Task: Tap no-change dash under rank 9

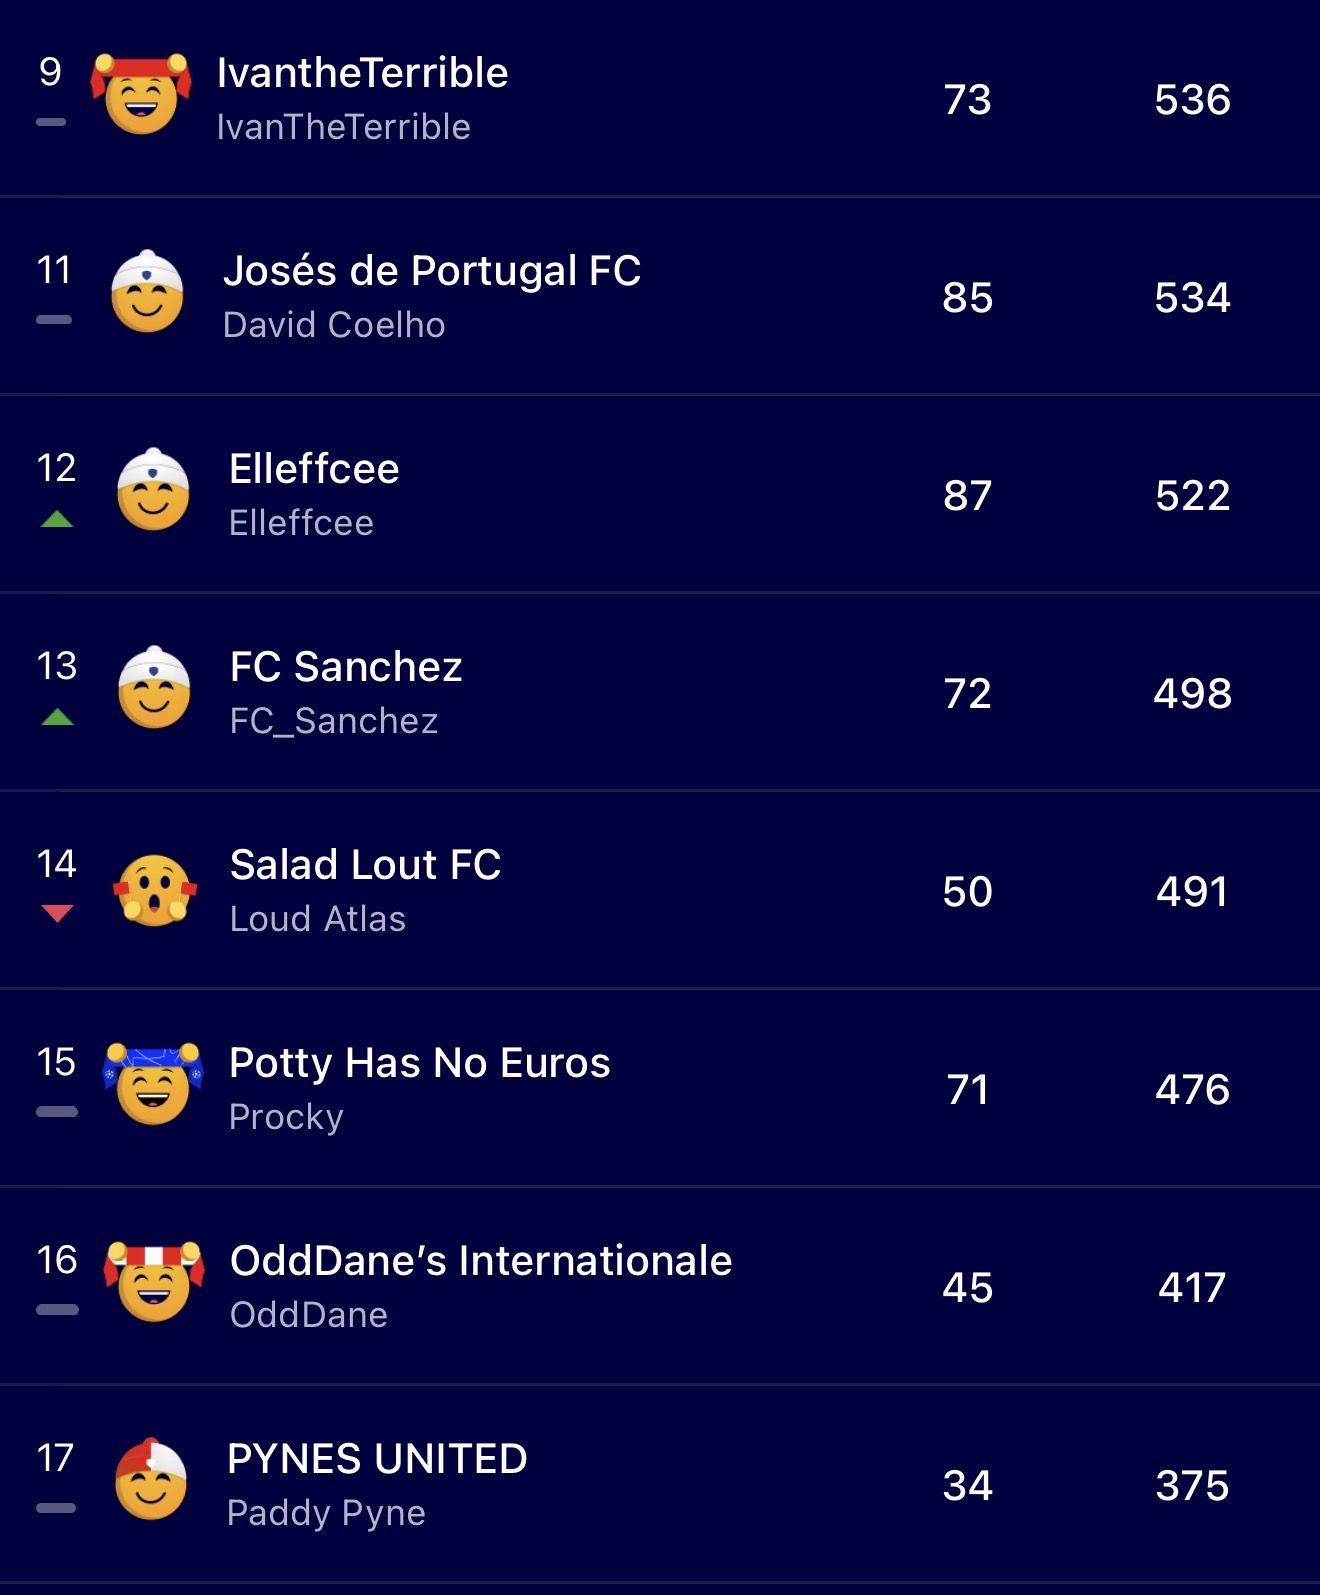Action: click(51, 122)
